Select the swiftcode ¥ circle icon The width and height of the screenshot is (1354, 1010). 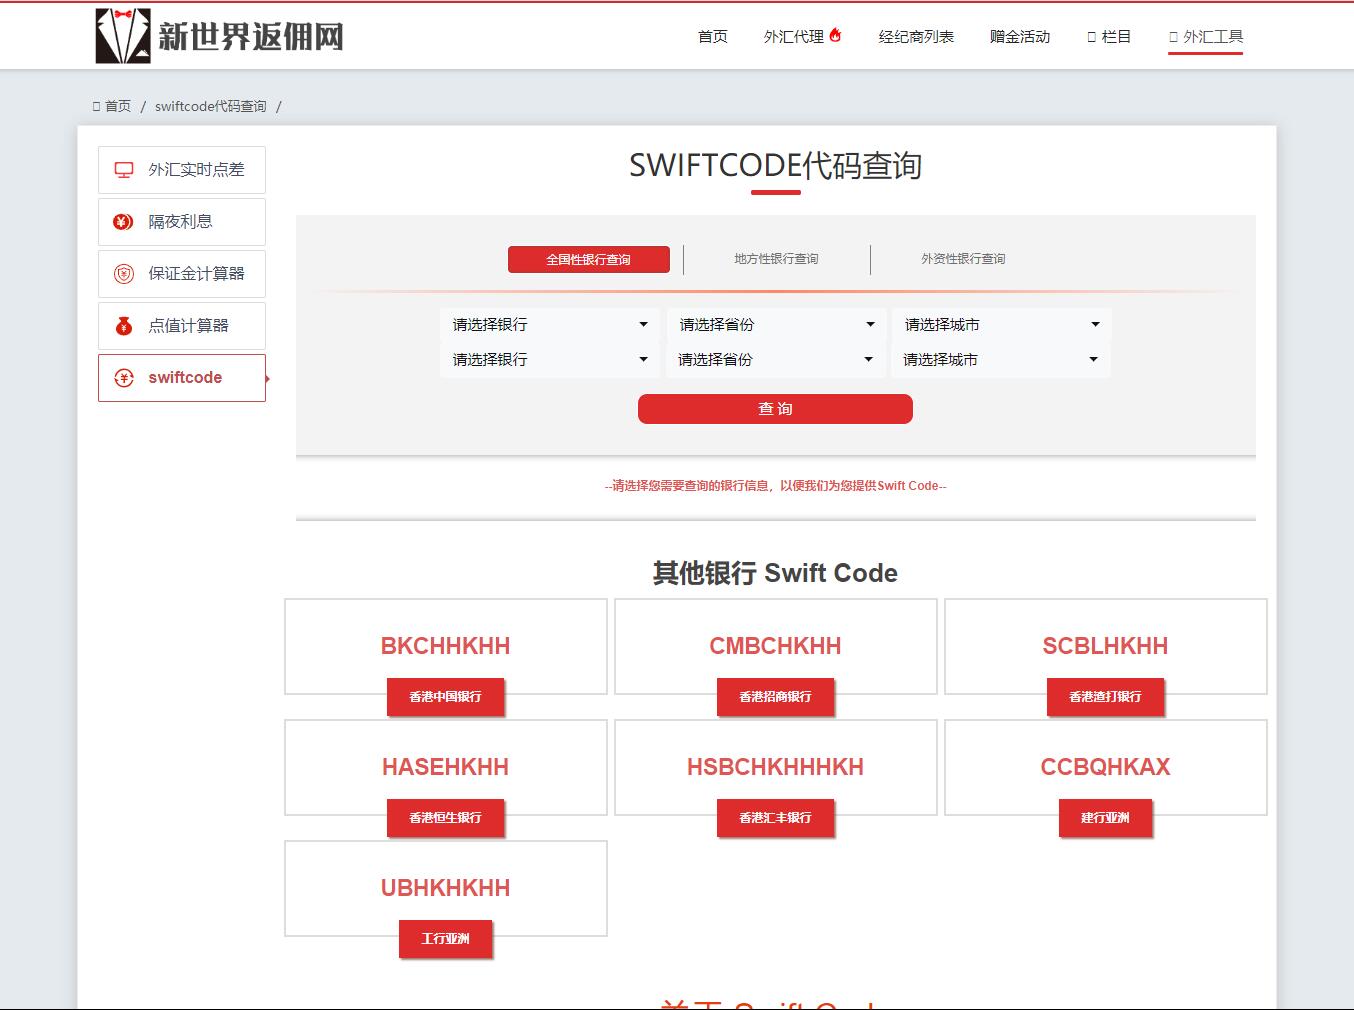[x=122, y=377]
